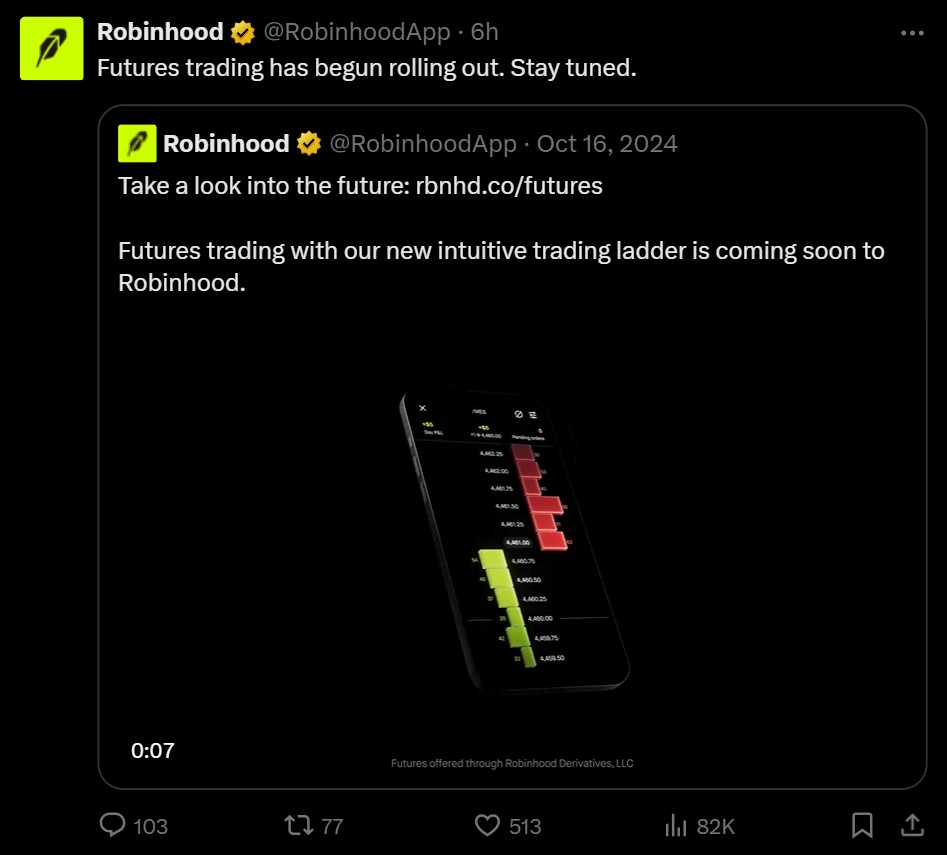Screen dimensions: 947x855
Task: Bookmark this futures trading tweet
Action: coord(862,825)
